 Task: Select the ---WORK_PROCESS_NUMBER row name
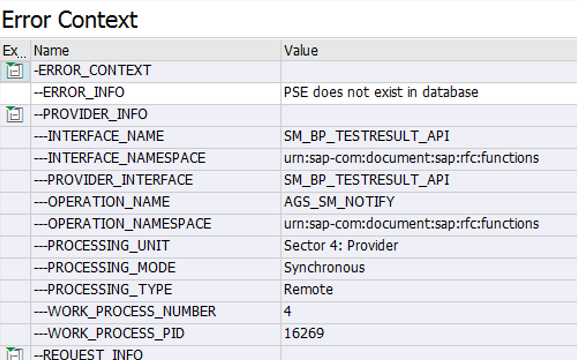125,311
